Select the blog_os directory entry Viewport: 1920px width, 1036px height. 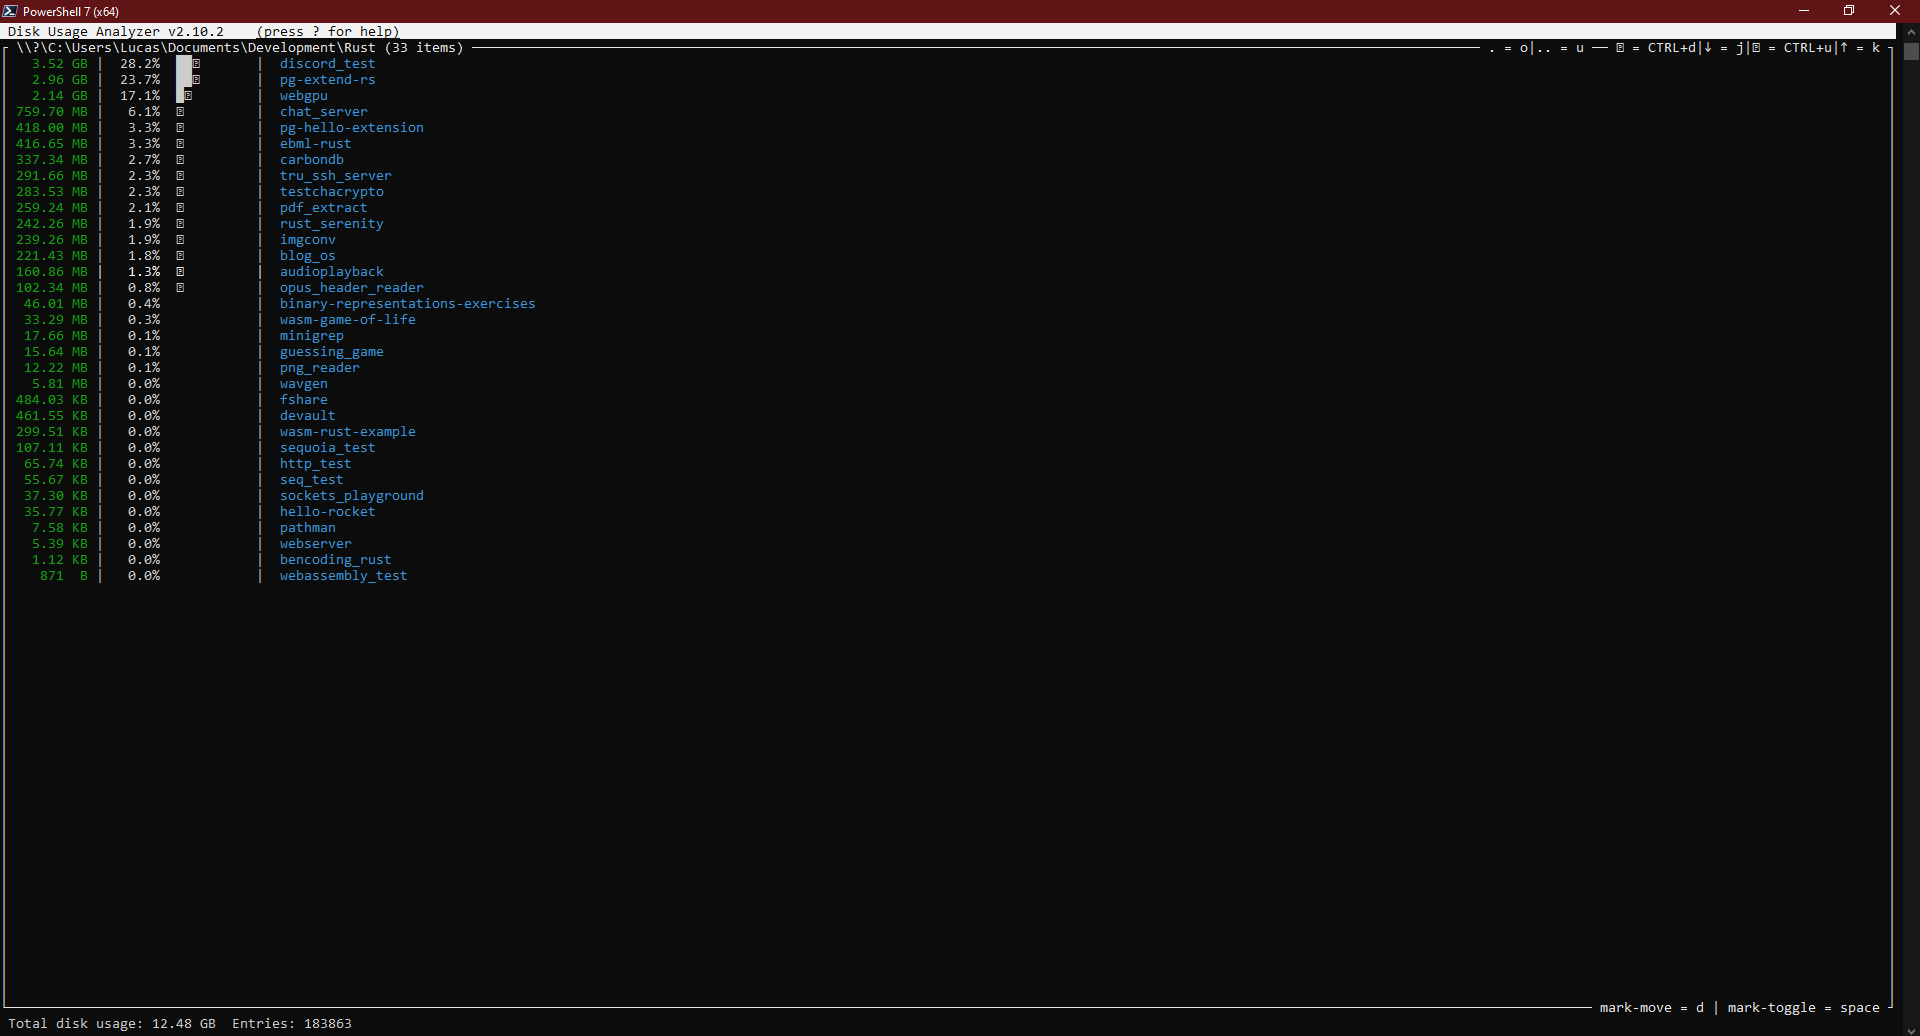[x=307, y=256]
